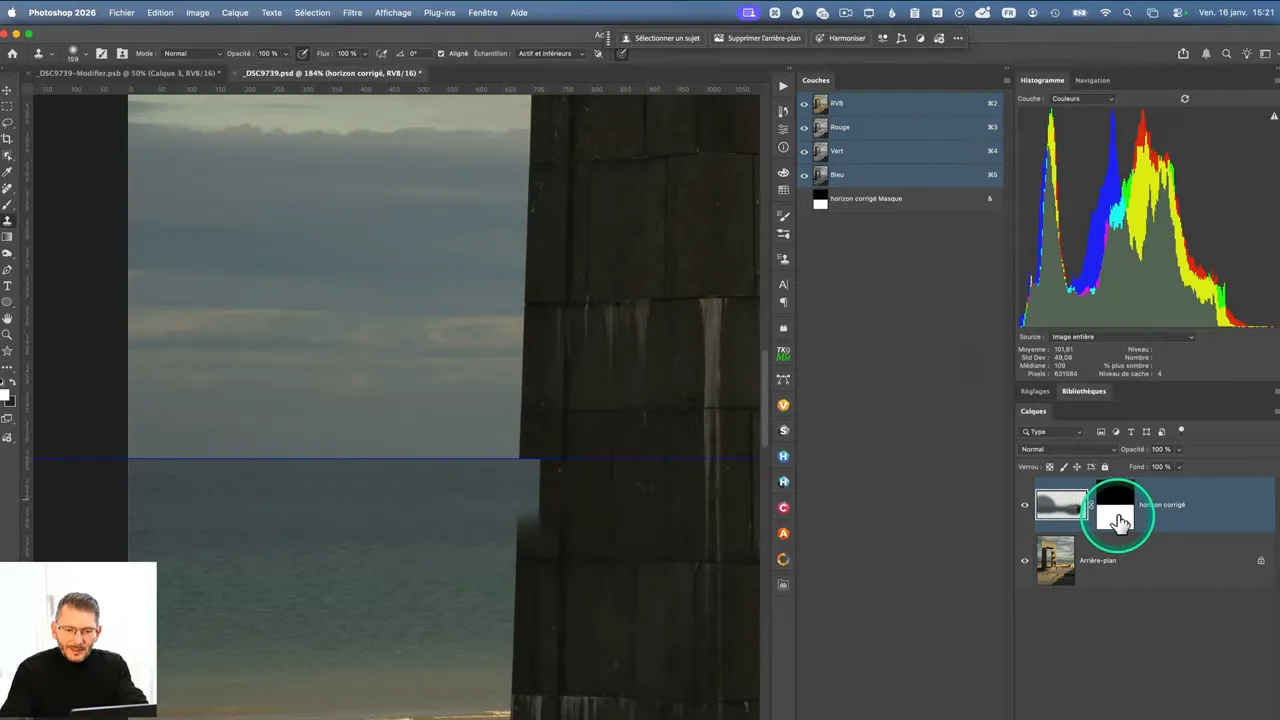1280x720 pixels.
Task: Click the Home icon in options bar
Action: [12, 53]
